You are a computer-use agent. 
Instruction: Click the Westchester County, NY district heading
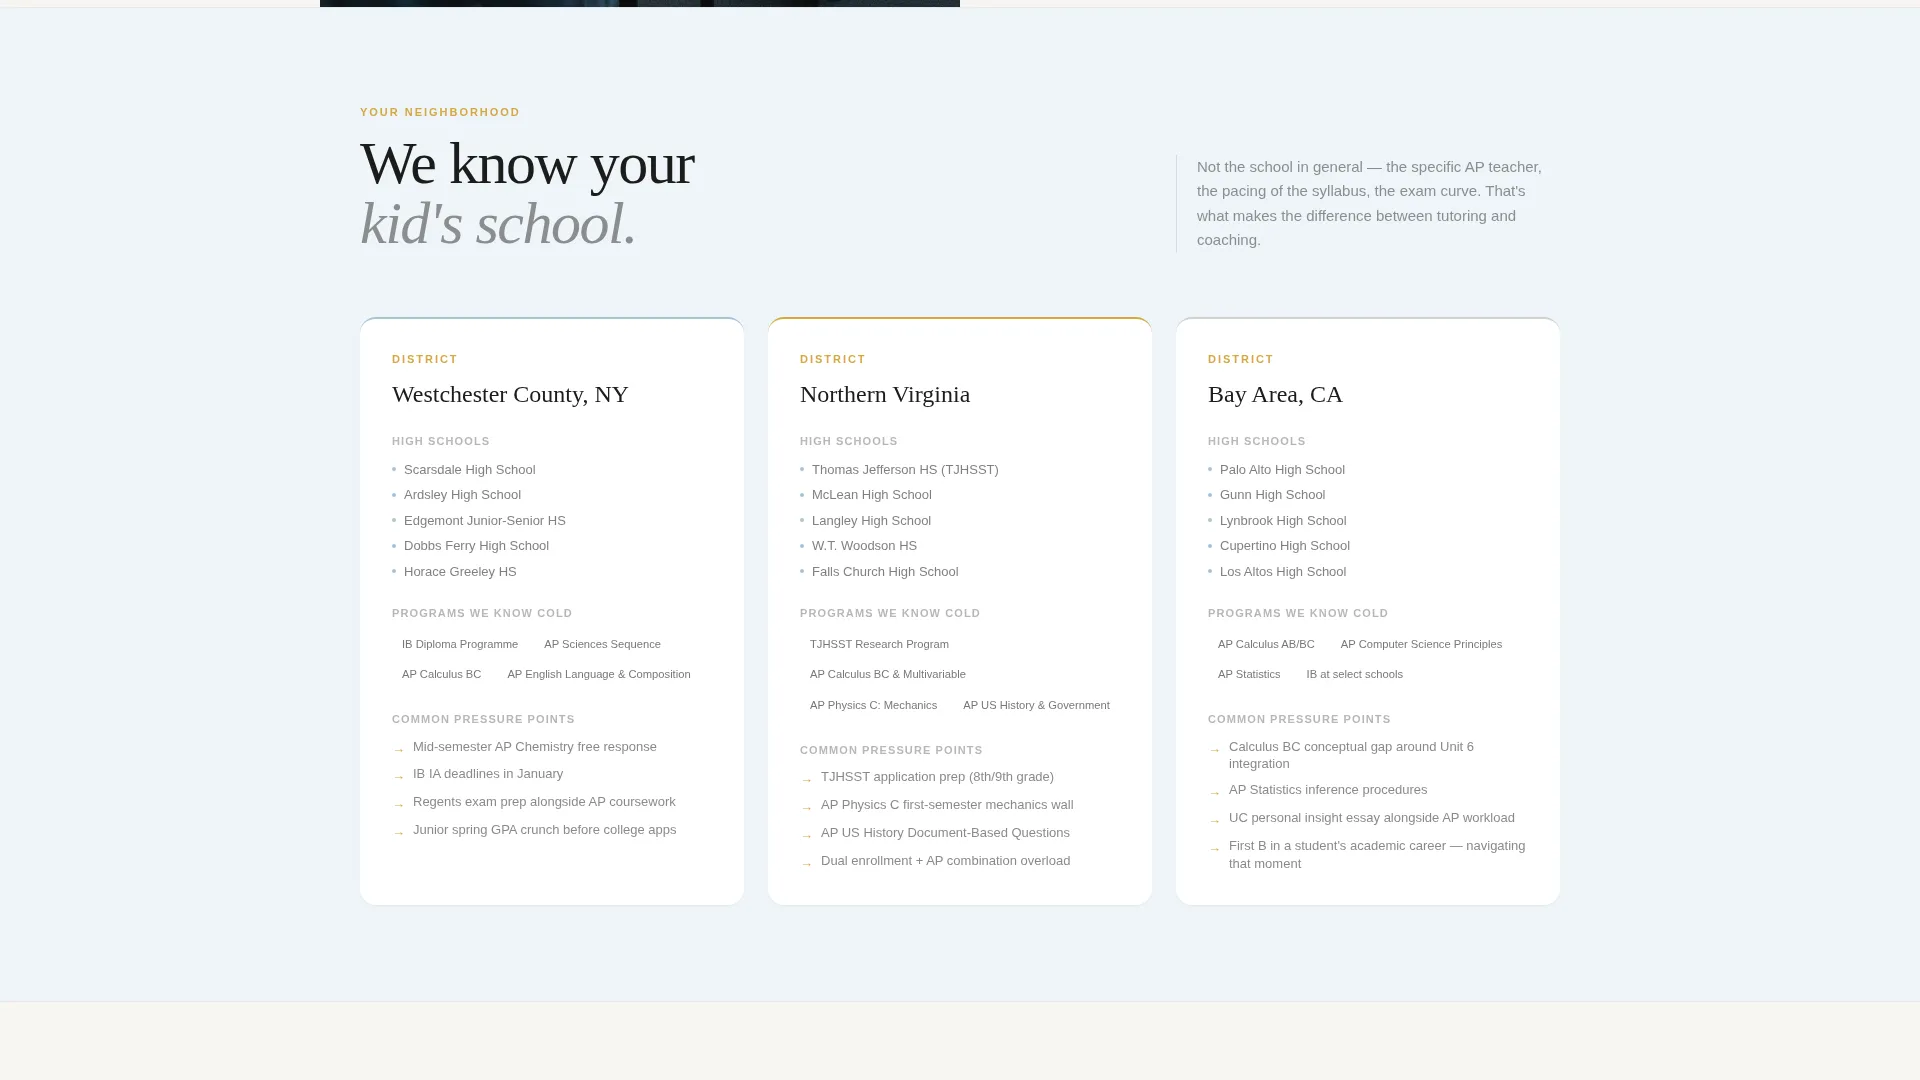click(x=510, y=395)
